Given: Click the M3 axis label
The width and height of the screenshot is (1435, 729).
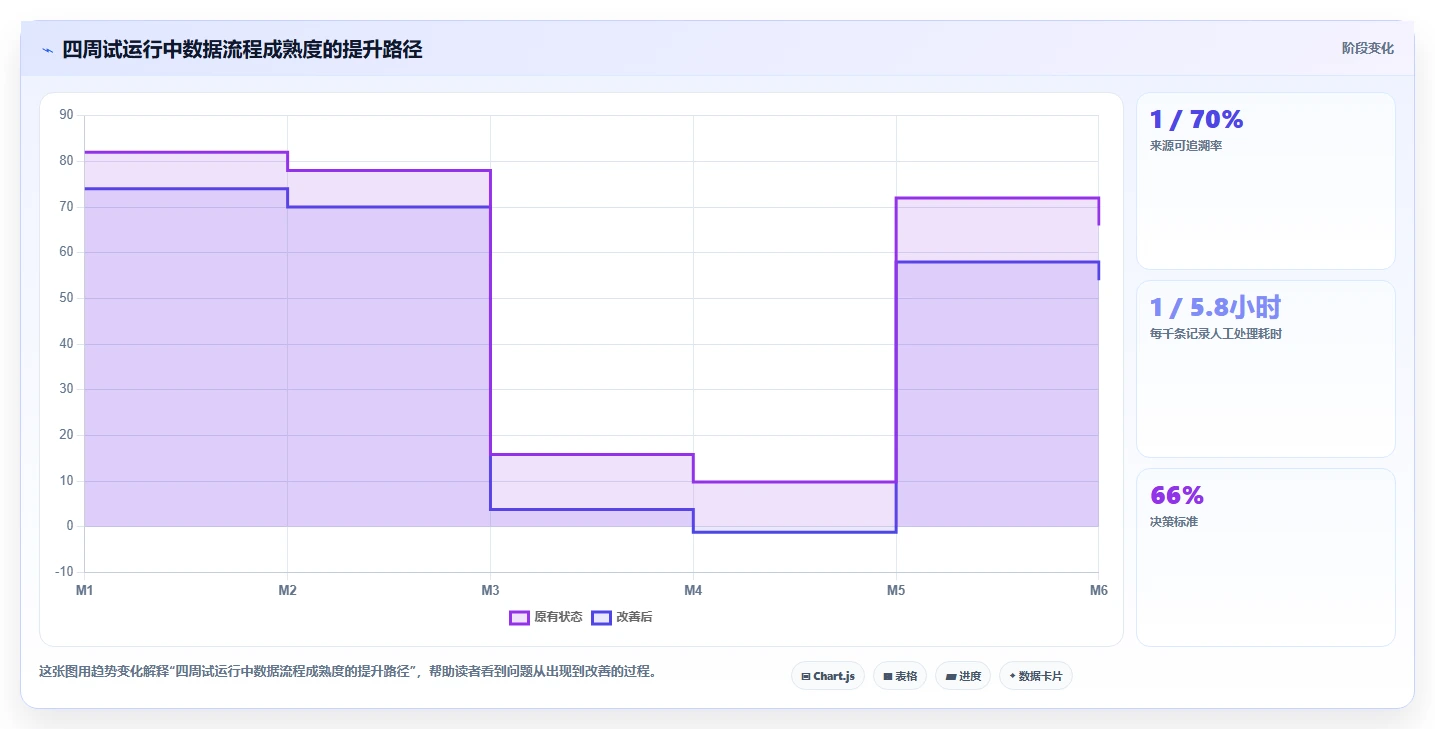Looking at the screenshot, I should pos(490,591).
